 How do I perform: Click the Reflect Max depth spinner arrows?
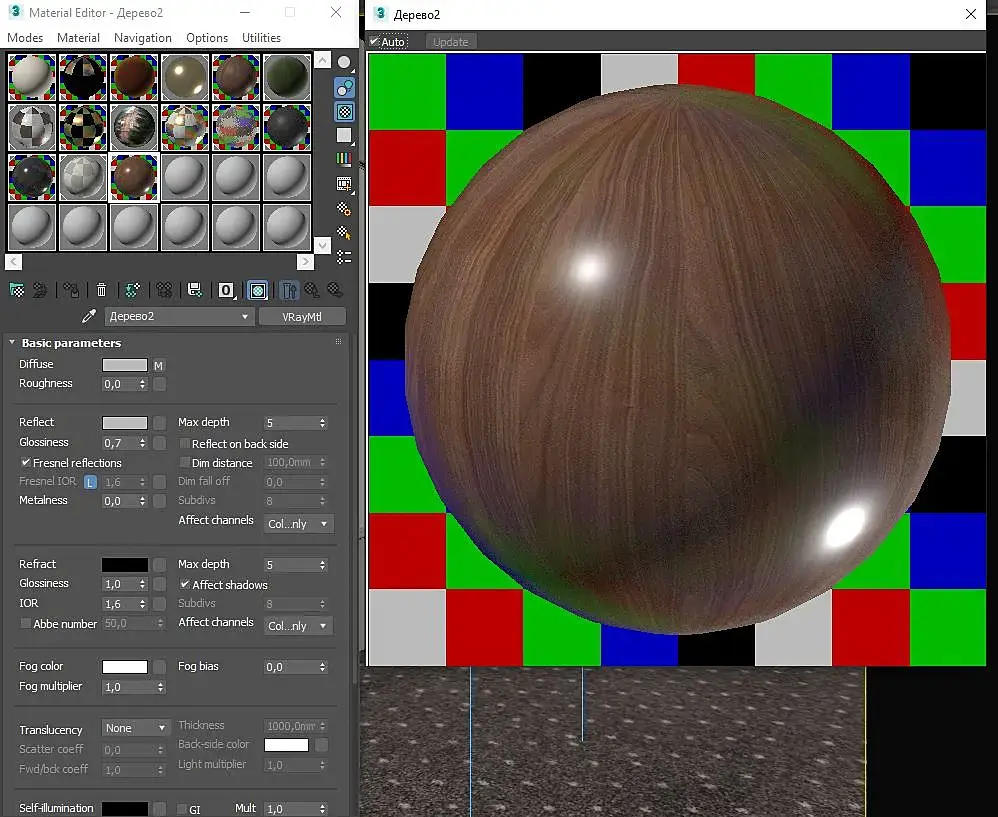(x=322, y=423)
